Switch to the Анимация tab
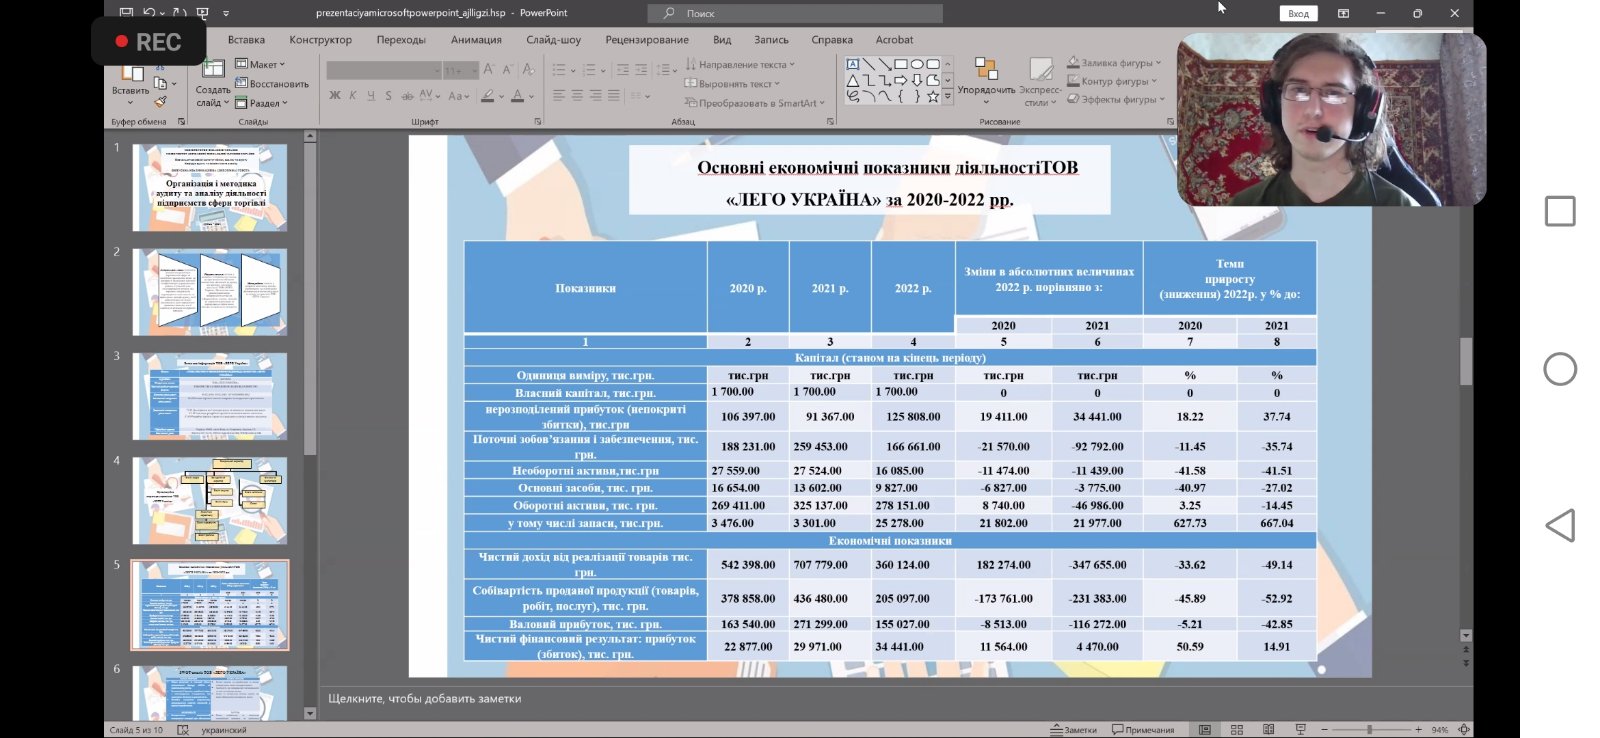 click(476, 40)
